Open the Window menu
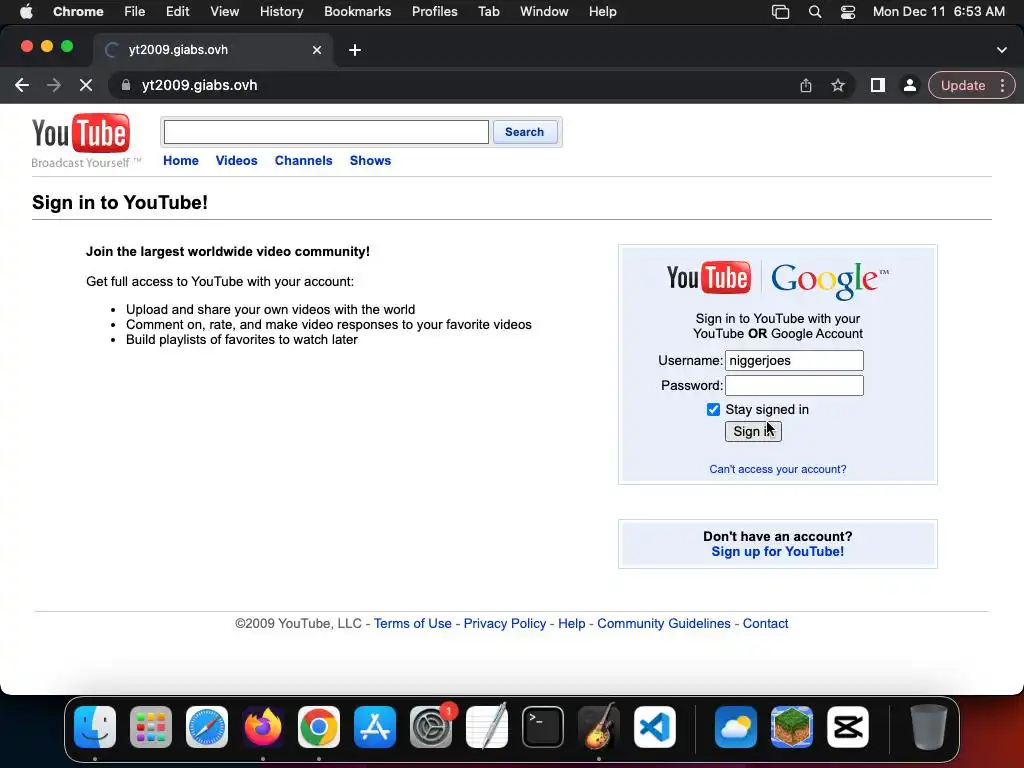 544,12
